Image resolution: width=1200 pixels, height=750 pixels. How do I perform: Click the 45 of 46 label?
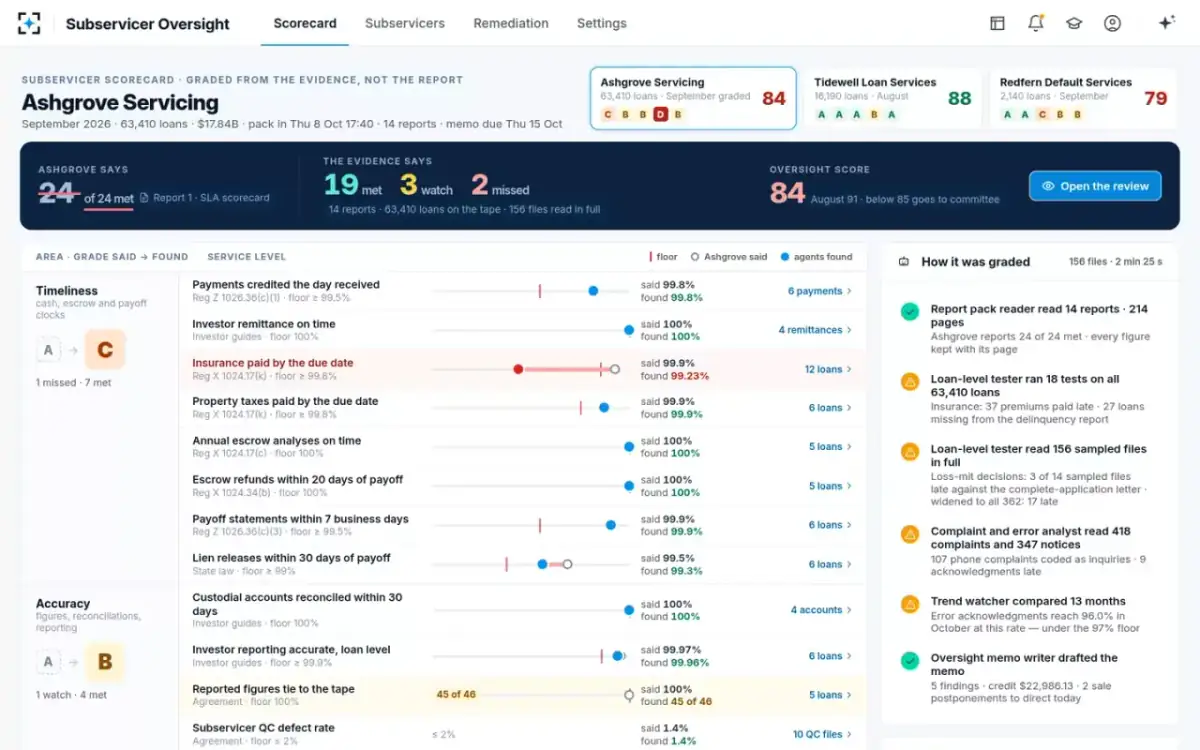click(x=456, y=694)
